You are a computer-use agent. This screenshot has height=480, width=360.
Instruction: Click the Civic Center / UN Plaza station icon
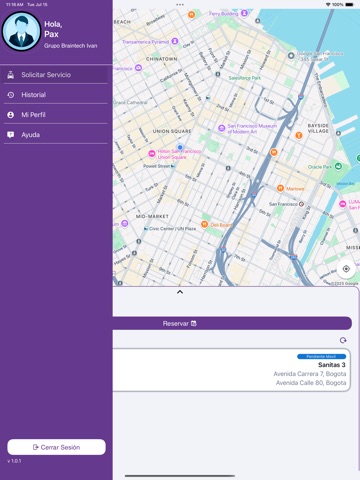coord(146,229)
